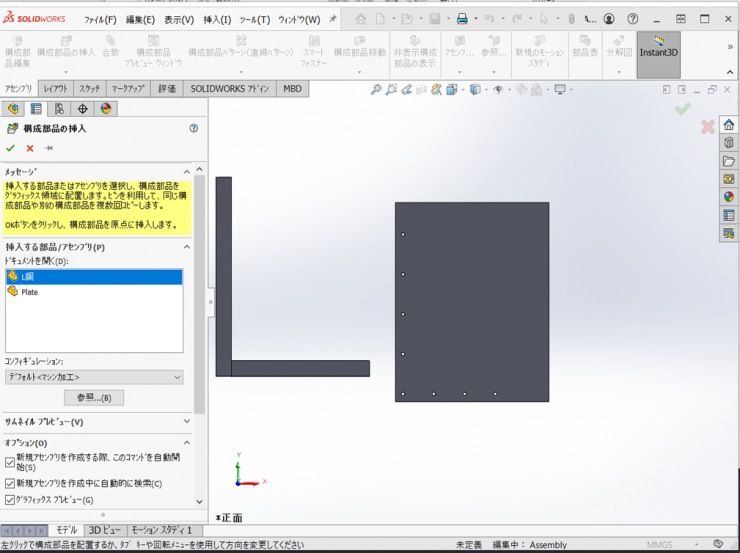
Task: Open the appearances color-ball icon in the right task pane
Action: pos(729,197)
